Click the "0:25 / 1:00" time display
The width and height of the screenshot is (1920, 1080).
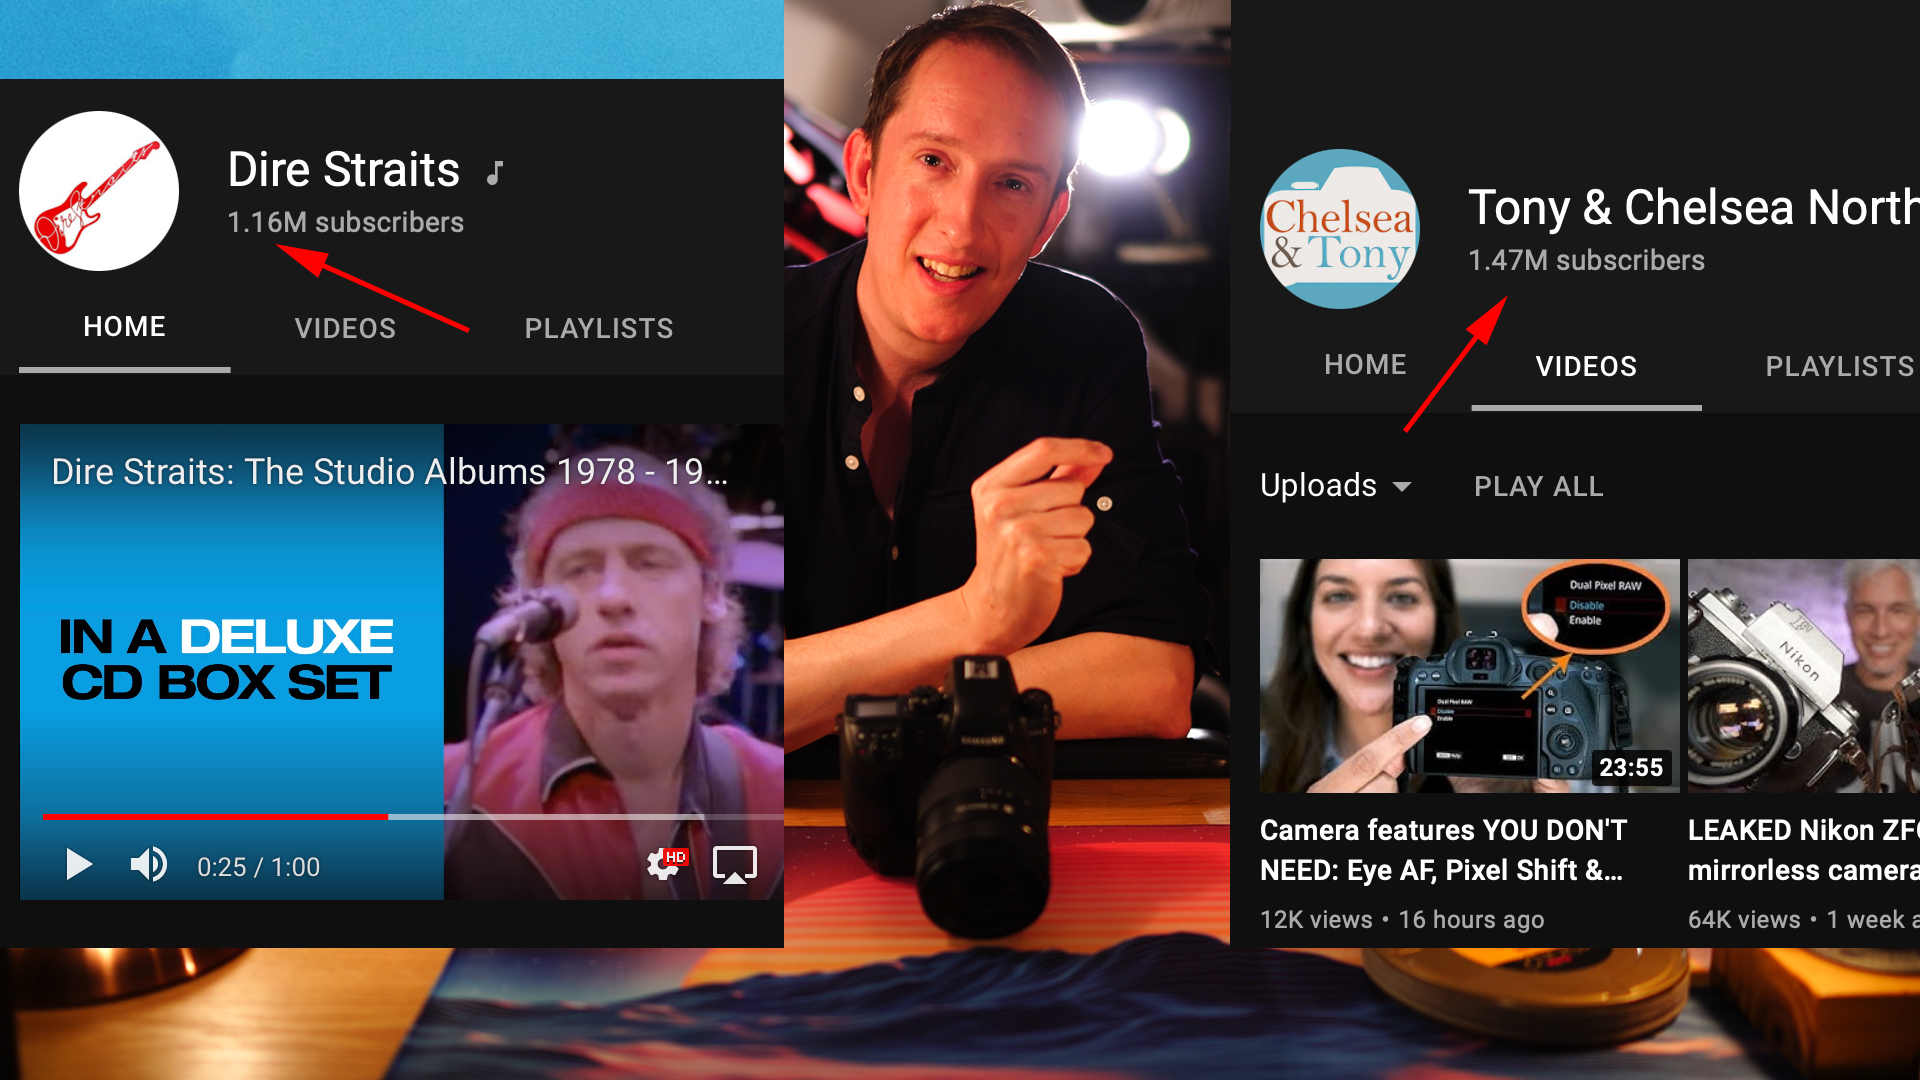tap(258, 867)
